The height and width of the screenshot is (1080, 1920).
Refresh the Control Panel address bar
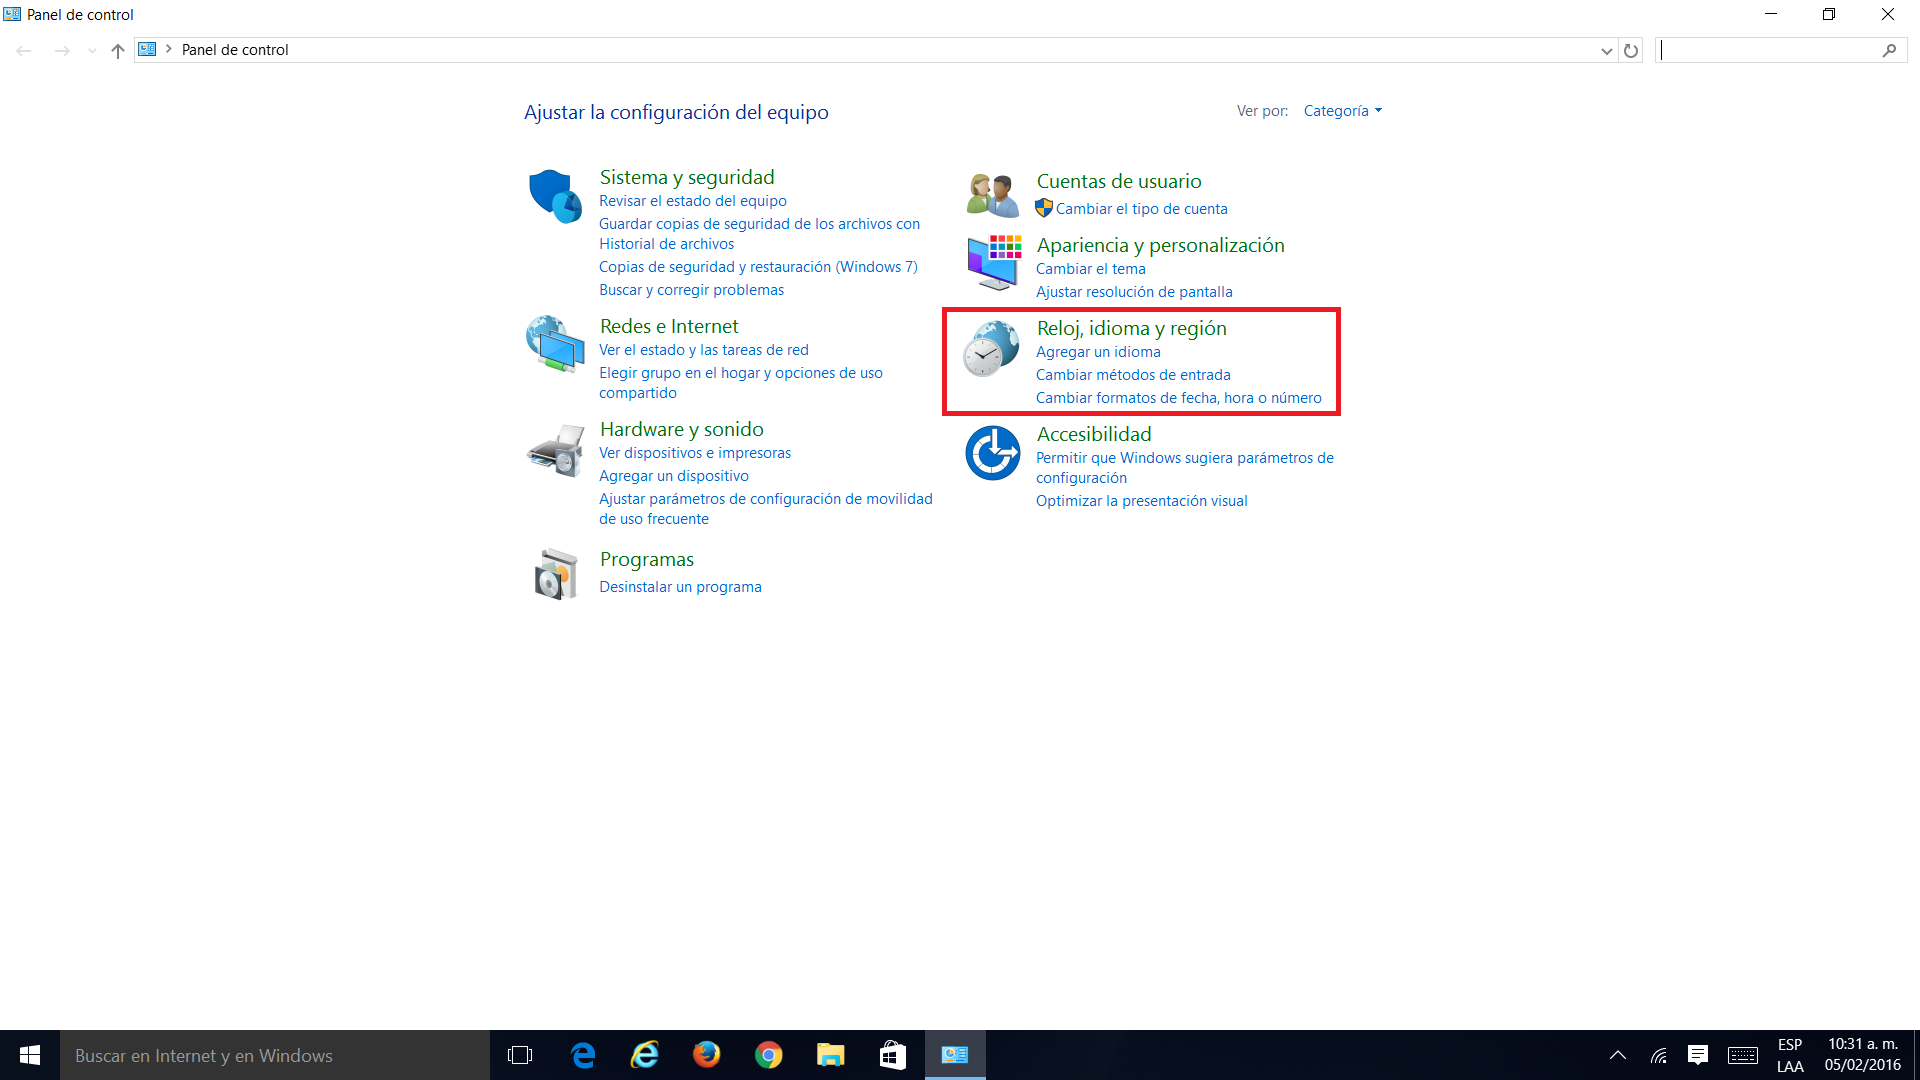click(x=1631, y=50)
